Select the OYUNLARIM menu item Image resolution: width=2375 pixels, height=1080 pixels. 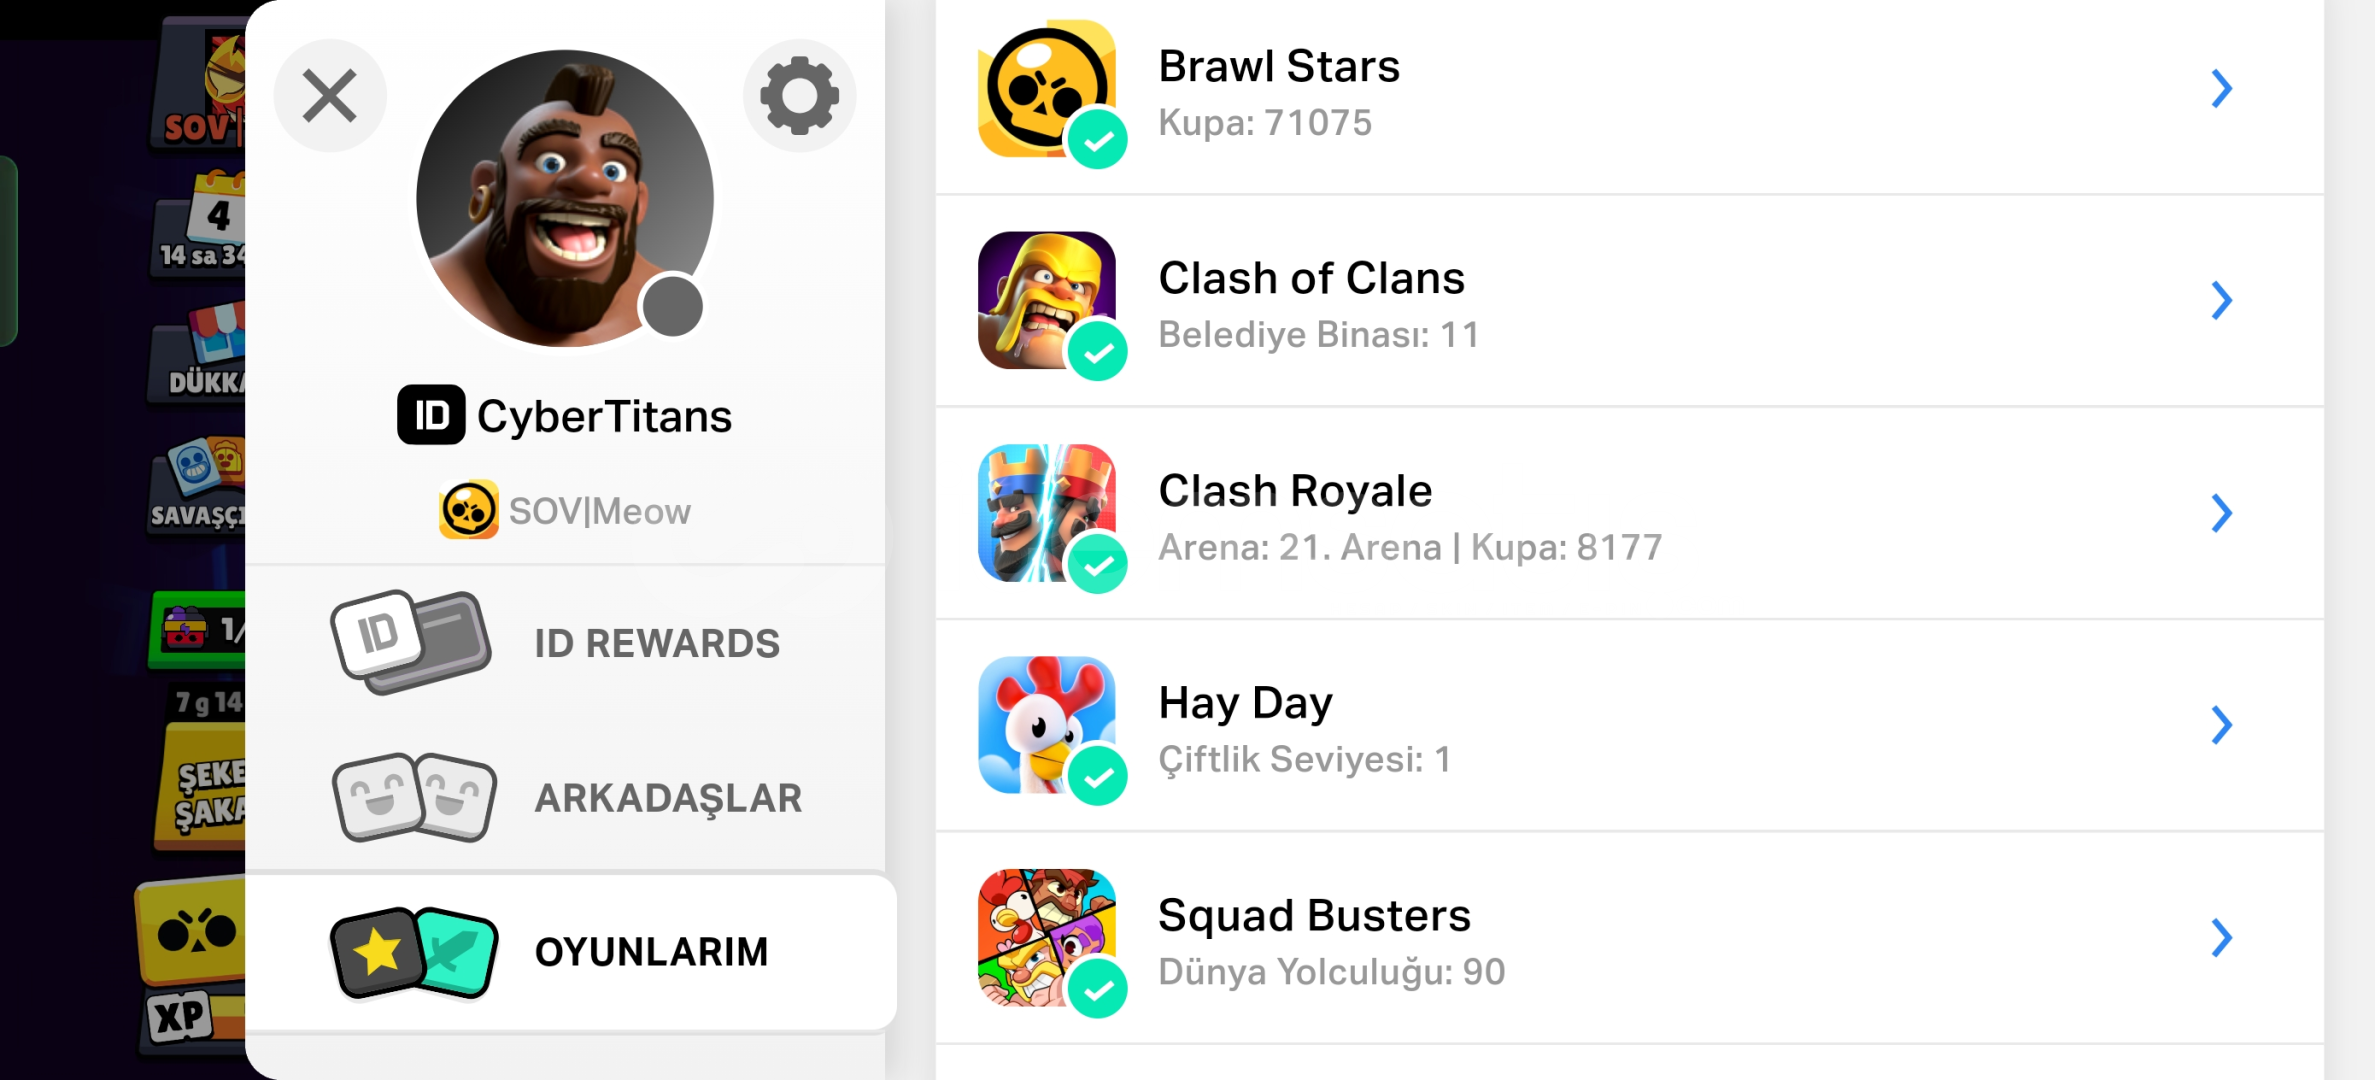pos(571,952)
